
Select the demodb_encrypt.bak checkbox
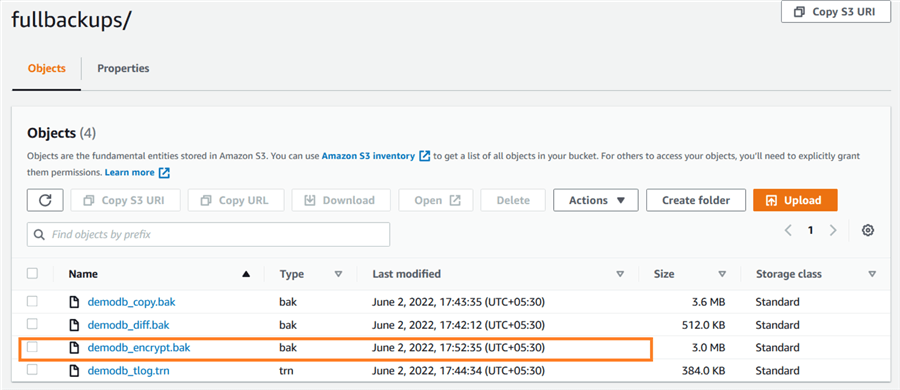point(33,347)
